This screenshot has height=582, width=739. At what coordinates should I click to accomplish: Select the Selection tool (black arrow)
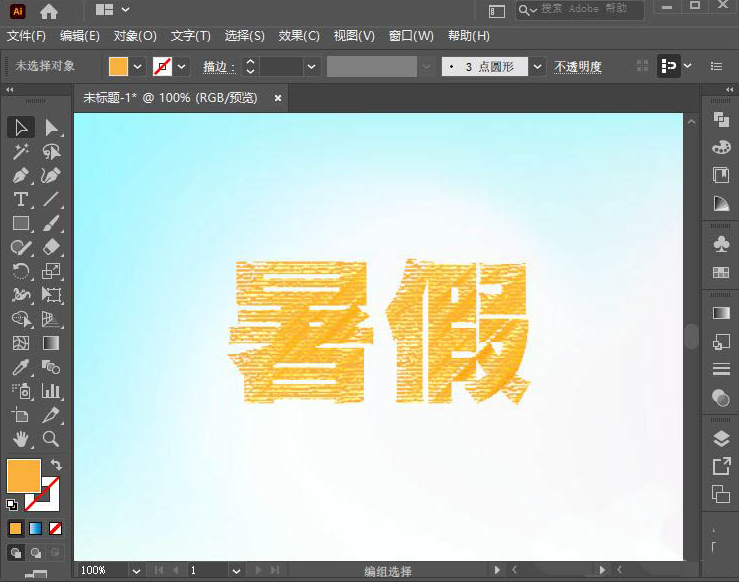21,127
